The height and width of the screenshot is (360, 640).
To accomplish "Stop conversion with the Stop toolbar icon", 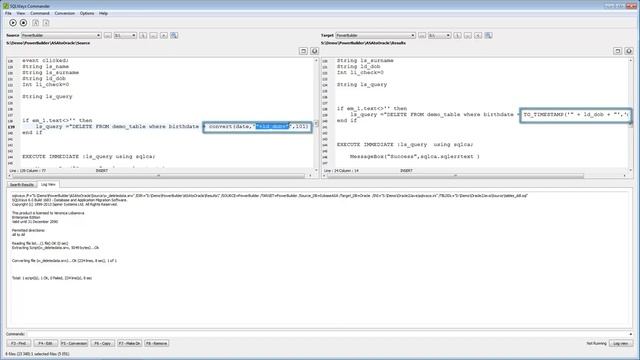I will click(24, 23).
